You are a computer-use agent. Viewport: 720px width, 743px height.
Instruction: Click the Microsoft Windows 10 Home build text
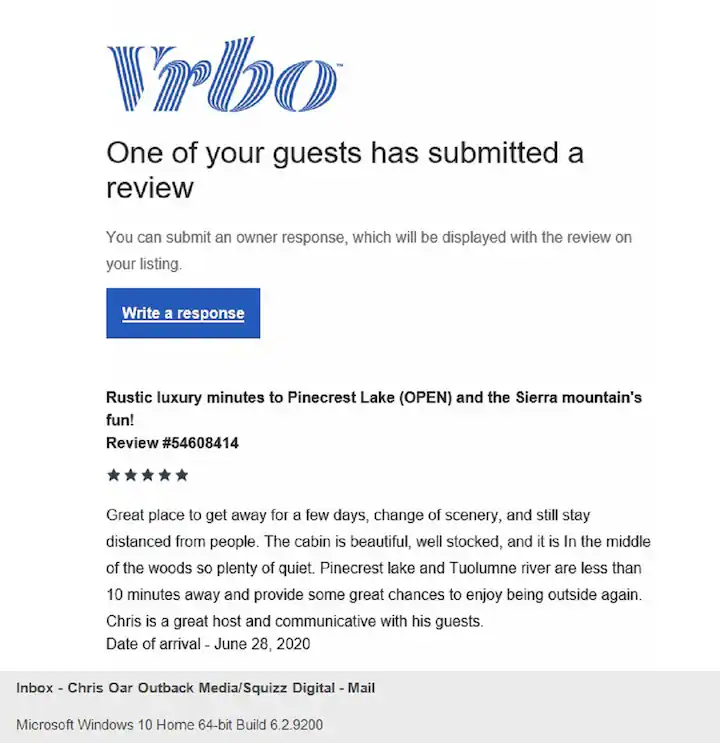pyautogui.click(x=169, y=724)
